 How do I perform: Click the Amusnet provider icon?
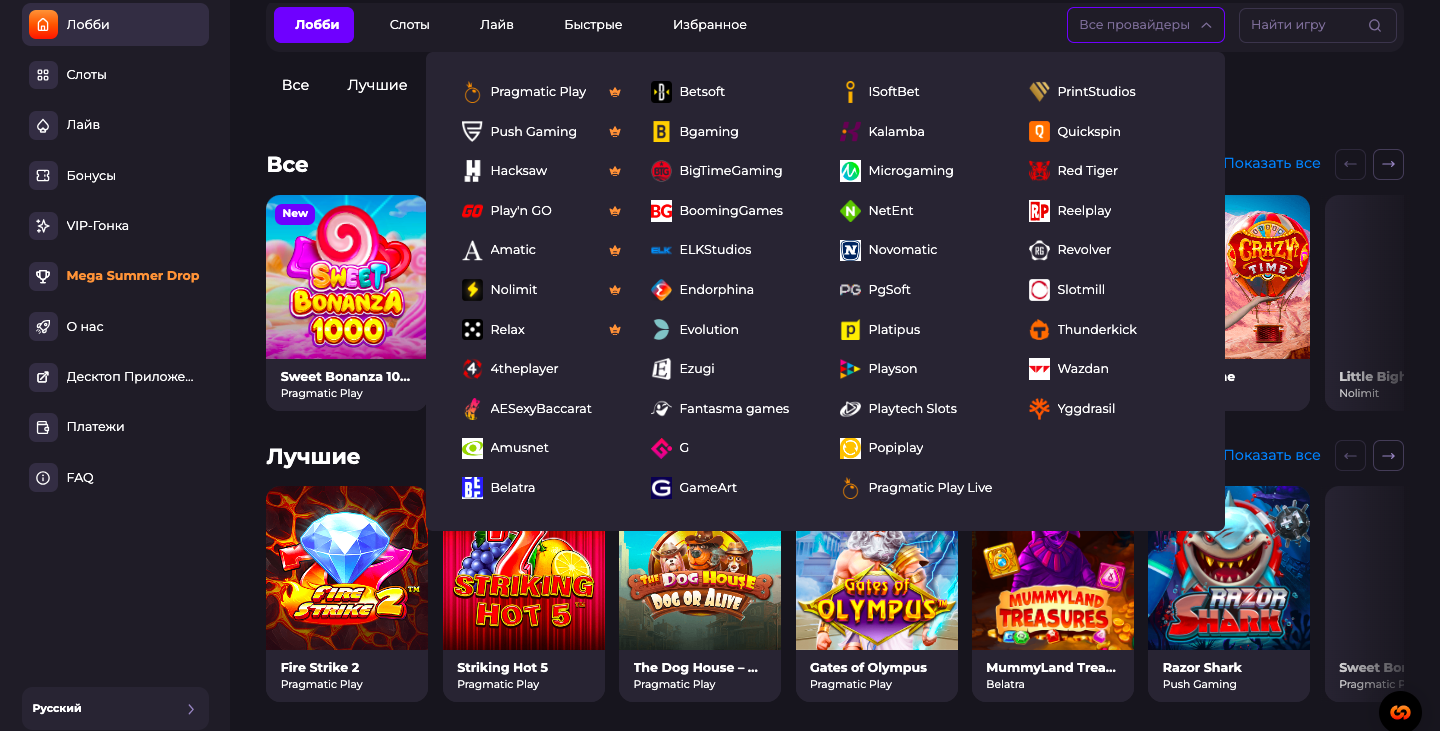472,448
